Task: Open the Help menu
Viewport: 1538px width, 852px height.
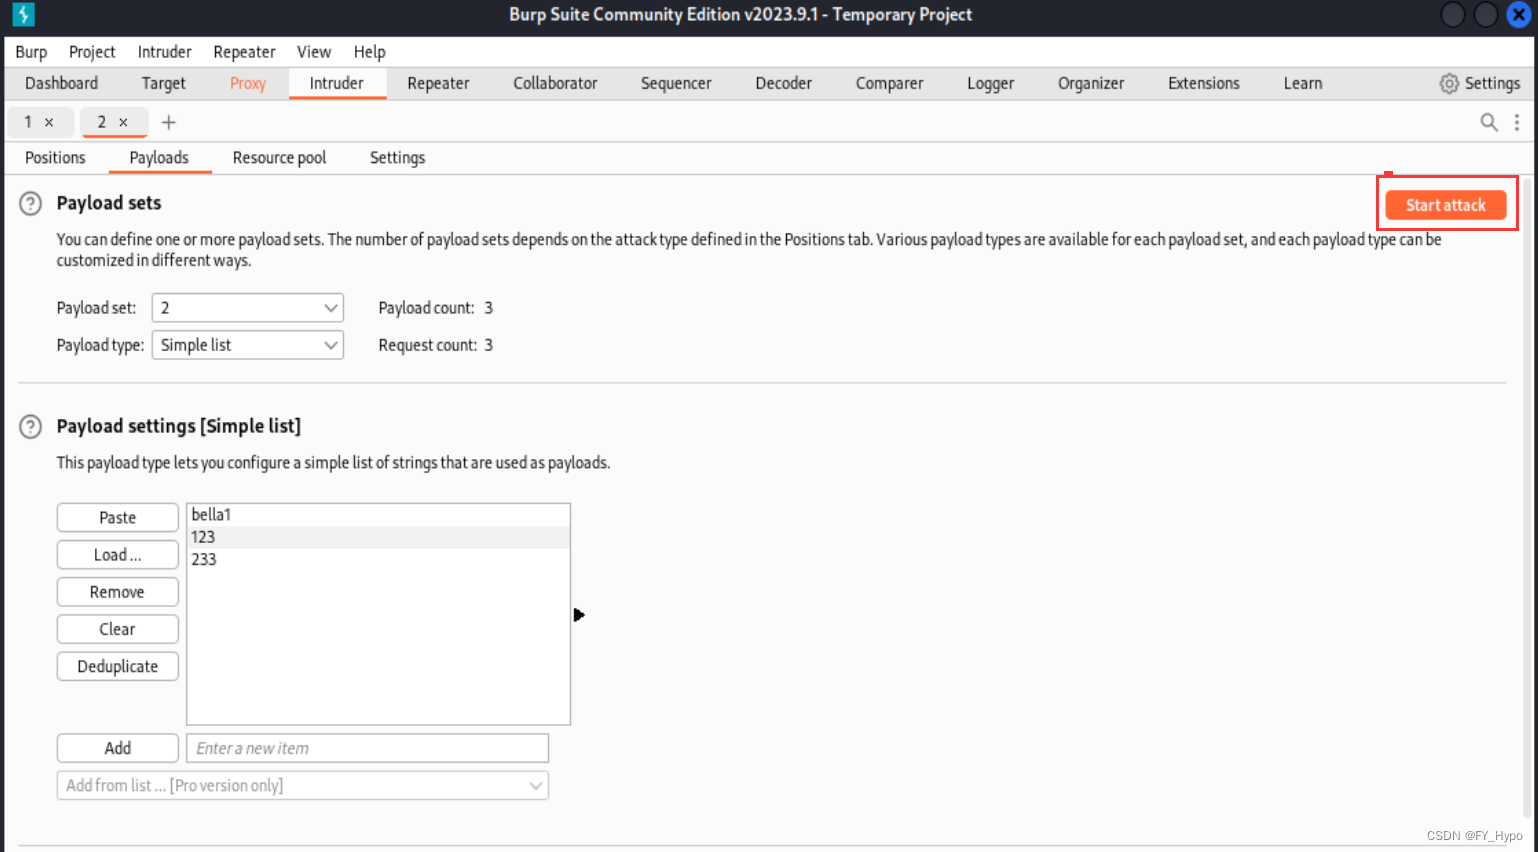Action: tap(369, 52)
